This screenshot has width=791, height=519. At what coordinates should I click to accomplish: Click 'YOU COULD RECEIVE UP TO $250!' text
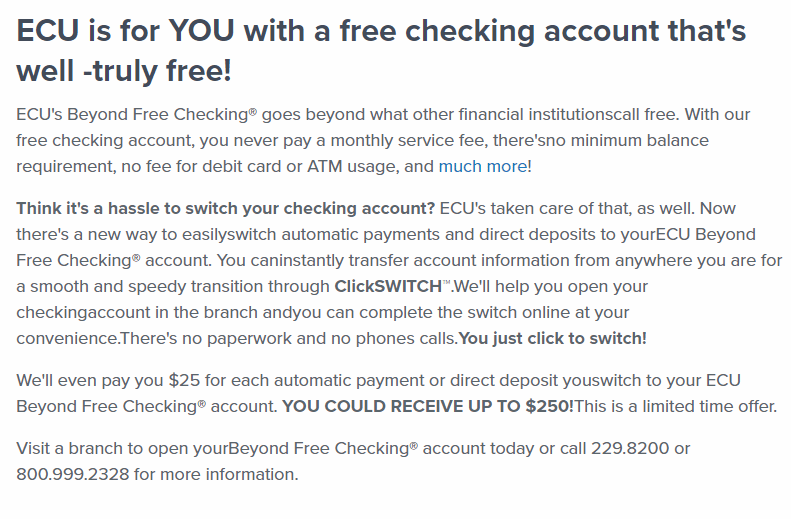[428, 406]
